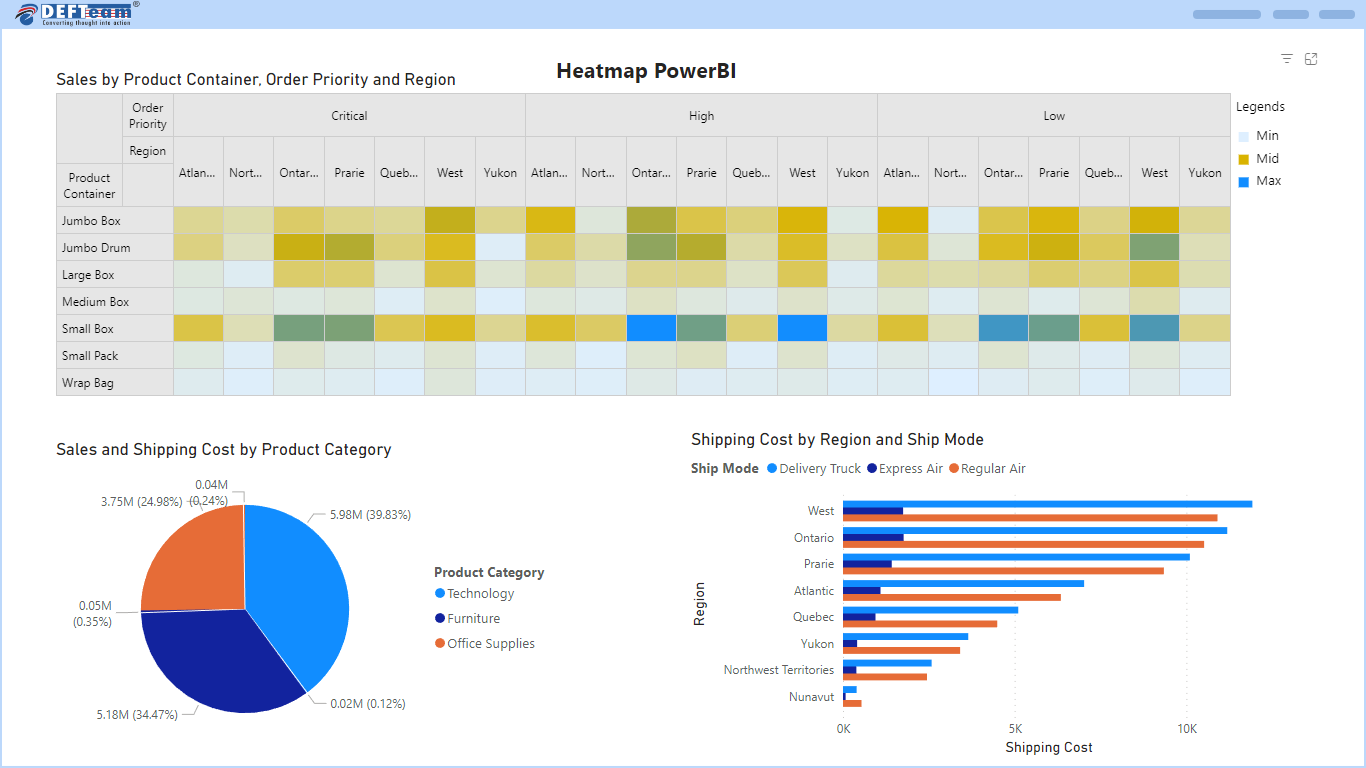Click the Prarie Express Air bar
This screenshot has height=768, width=1366.
pos(867,564)
